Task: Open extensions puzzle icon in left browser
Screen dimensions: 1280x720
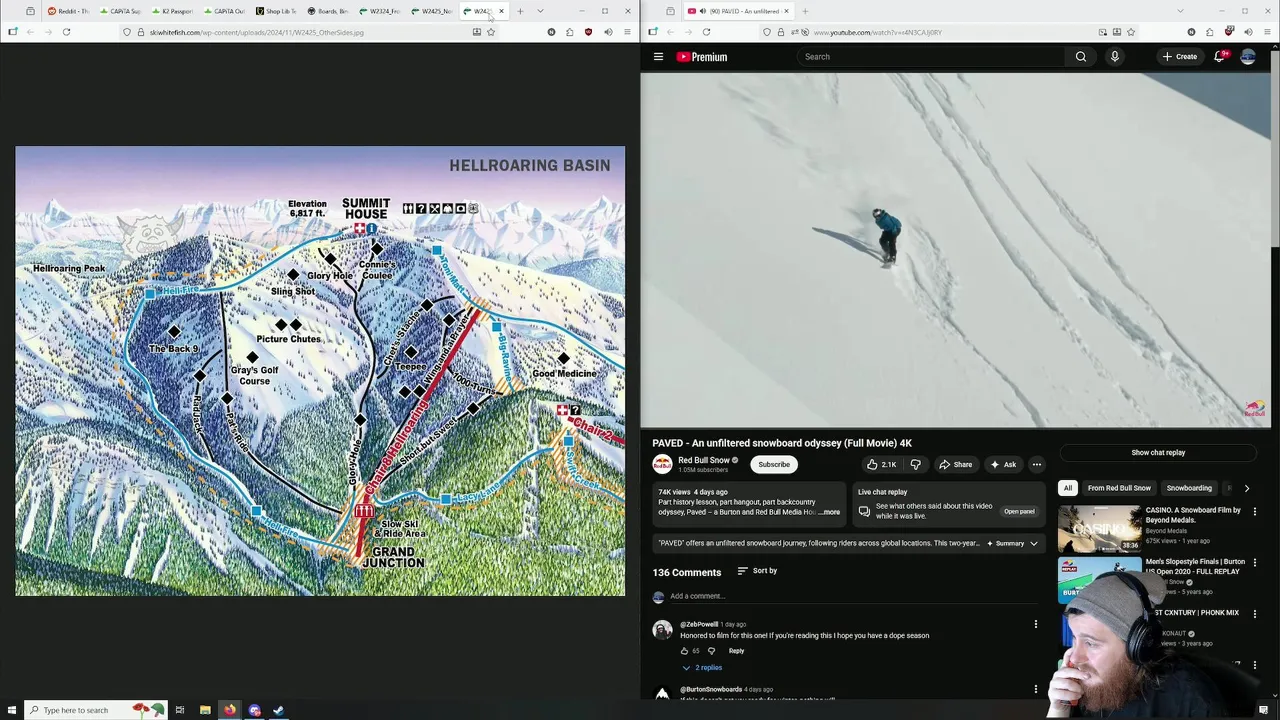Action: (570, 32)
